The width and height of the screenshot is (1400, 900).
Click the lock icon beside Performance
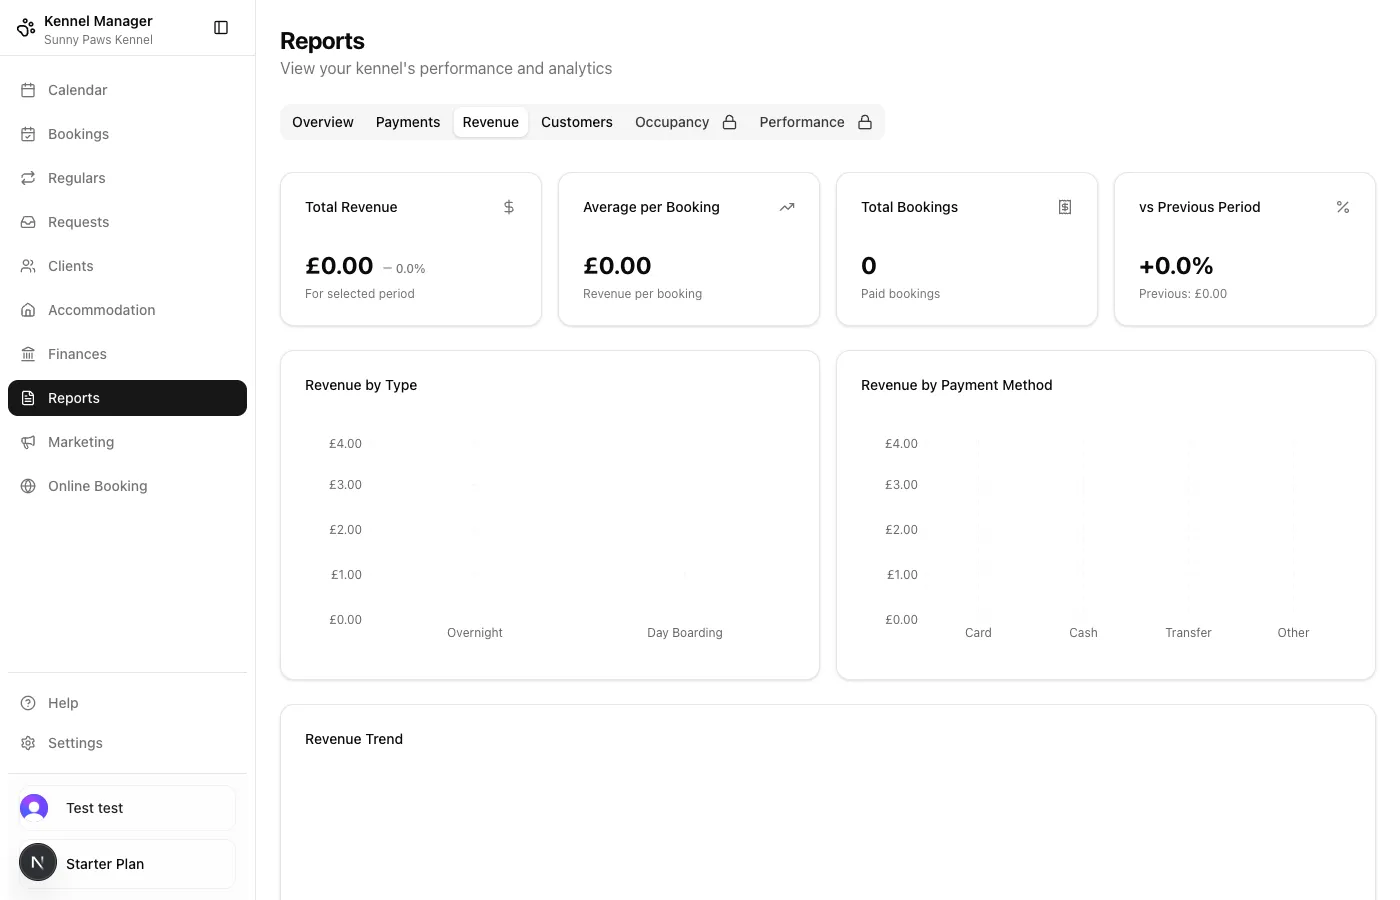pyautogui.click(x=864, y=121)
